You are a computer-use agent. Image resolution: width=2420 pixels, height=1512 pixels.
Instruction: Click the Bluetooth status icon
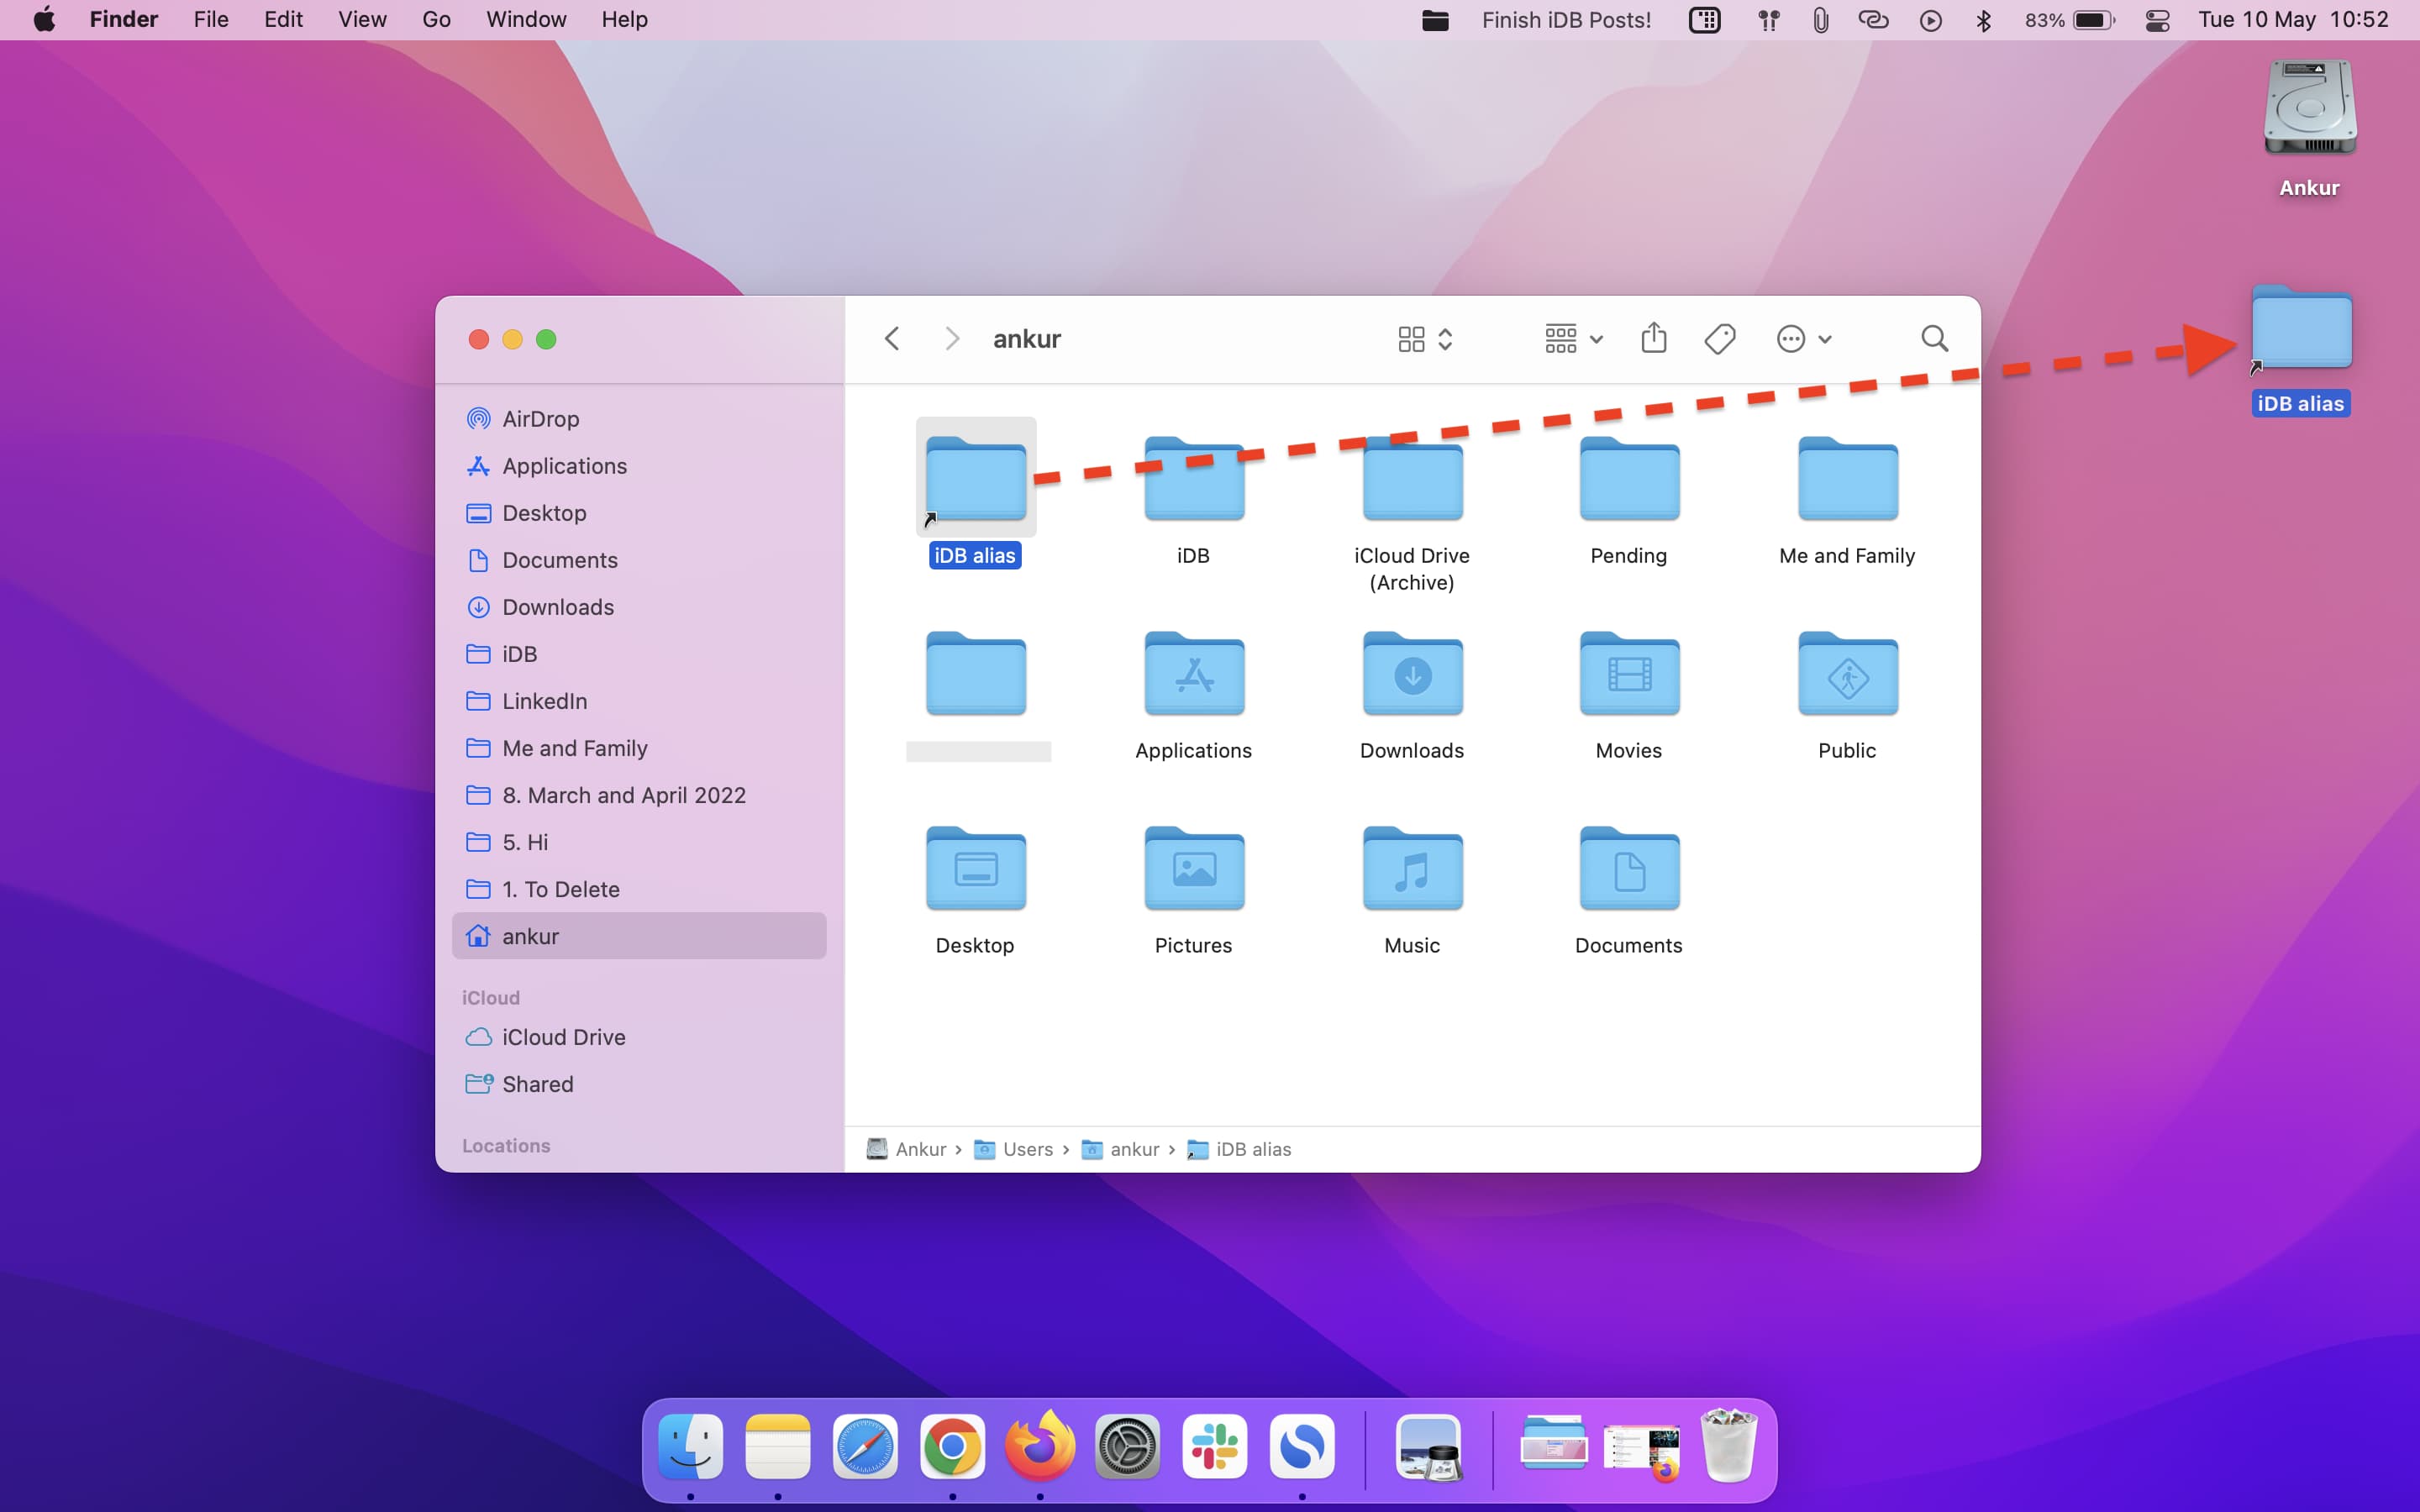point(1984,20)
